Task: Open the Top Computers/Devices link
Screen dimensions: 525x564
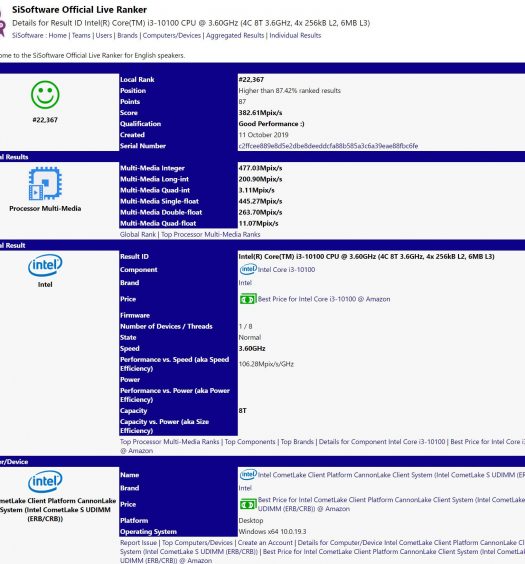Action: [x=197, y=542]
